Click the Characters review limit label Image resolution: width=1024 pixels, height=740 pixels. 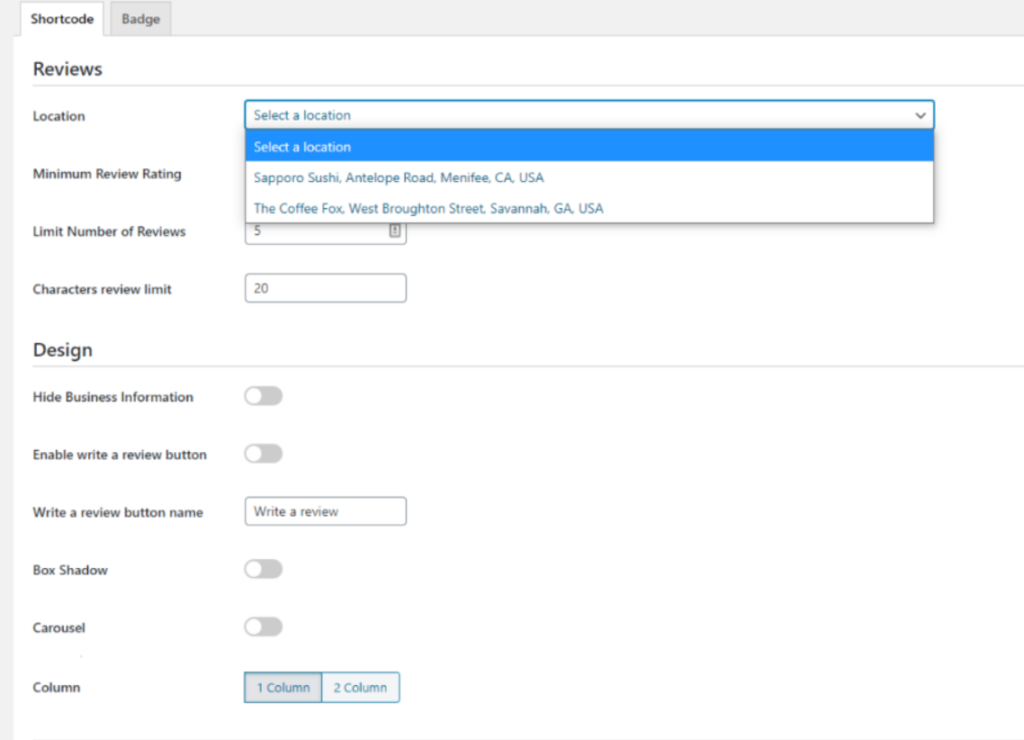coord(102,289)
